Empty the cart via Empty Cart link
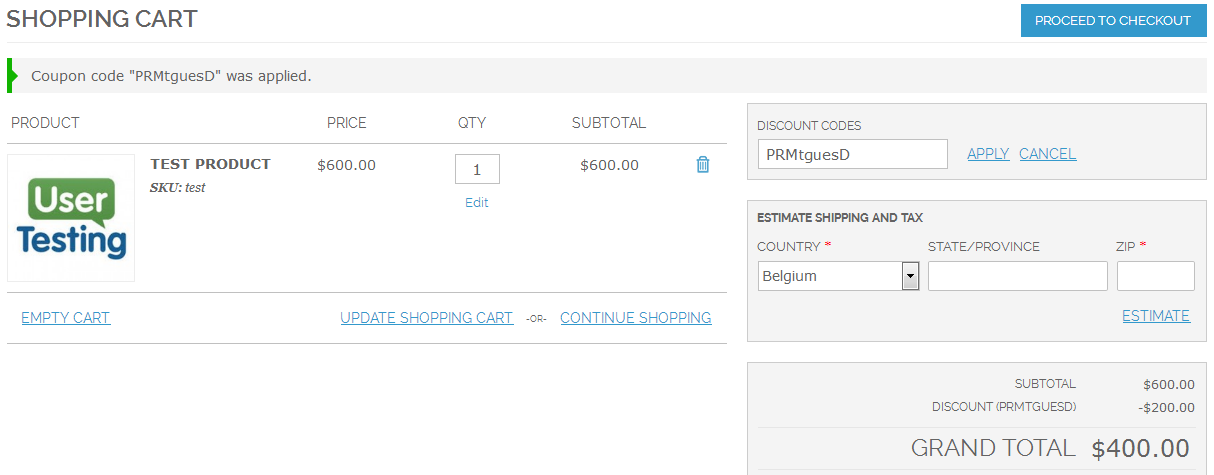The image size is (1214, 475). (x=66, y=318)
